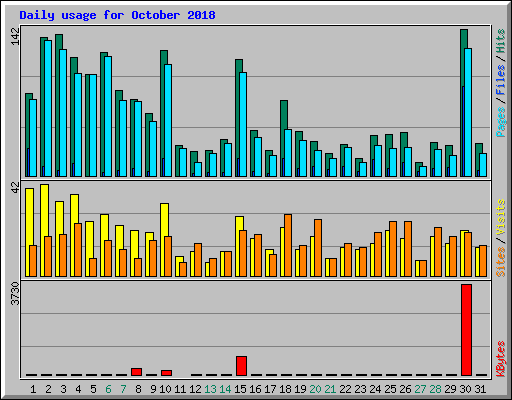Click day label "31" on the x-axis
The height and width of the screenshot is (400, 512).
click(480, 389)
